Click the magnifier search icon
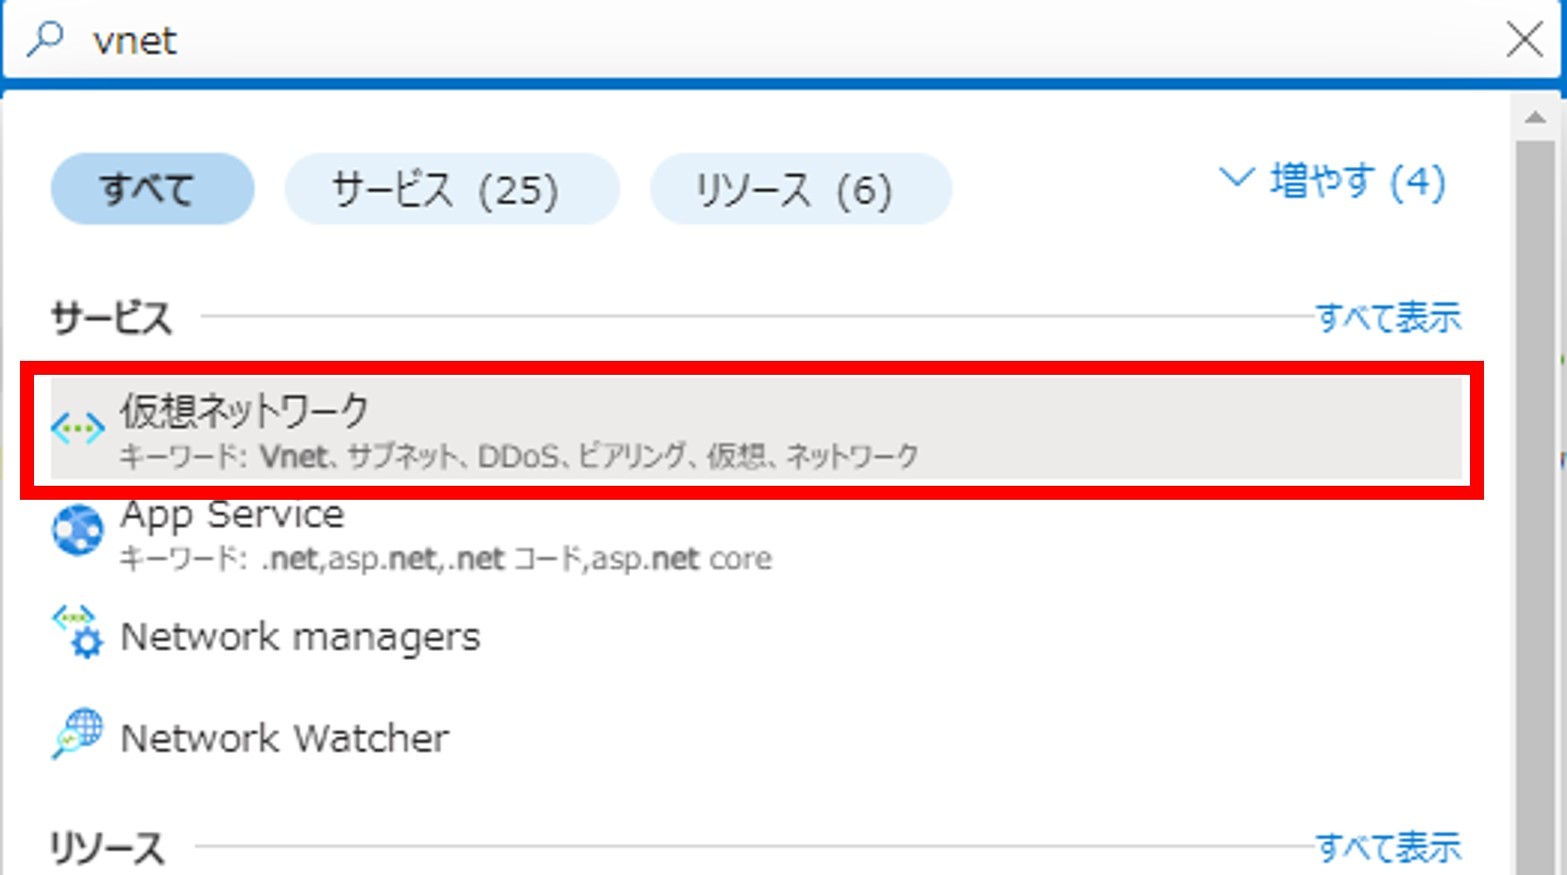 pyautogui.click(x=45, y=39)
